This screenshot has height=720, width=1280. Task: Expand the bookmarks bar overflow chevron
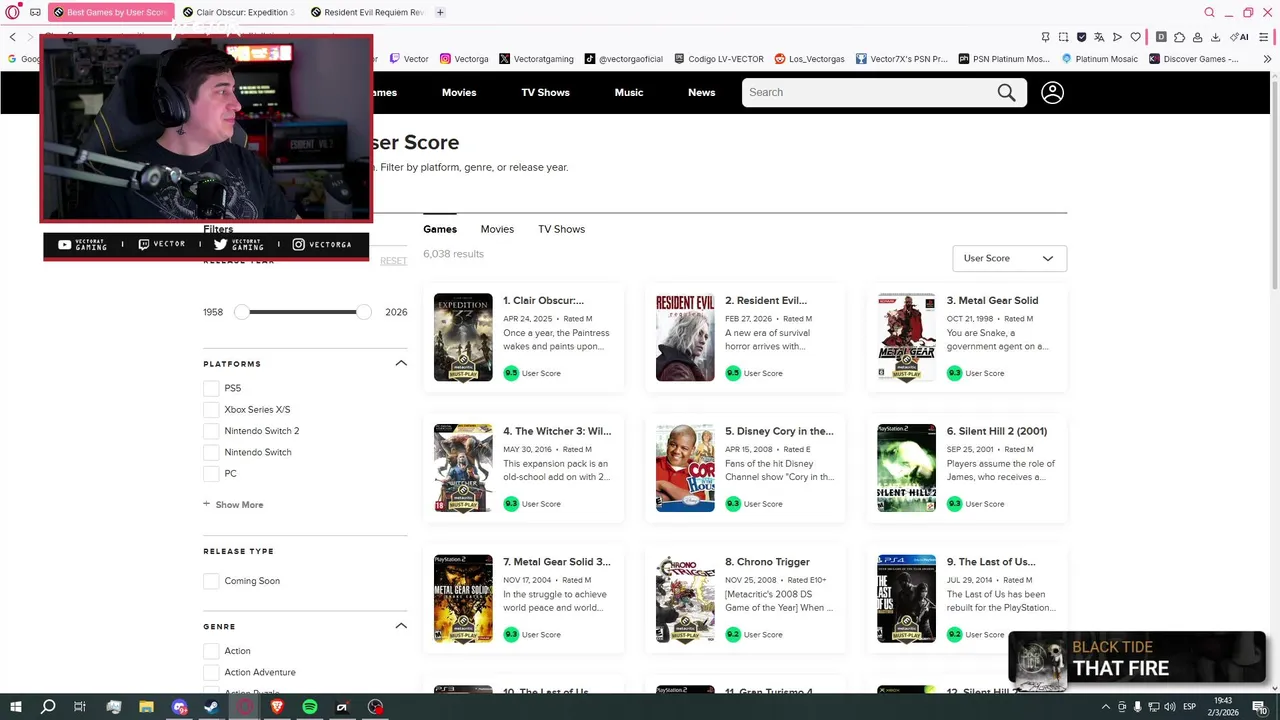[x=1267, y=59]
